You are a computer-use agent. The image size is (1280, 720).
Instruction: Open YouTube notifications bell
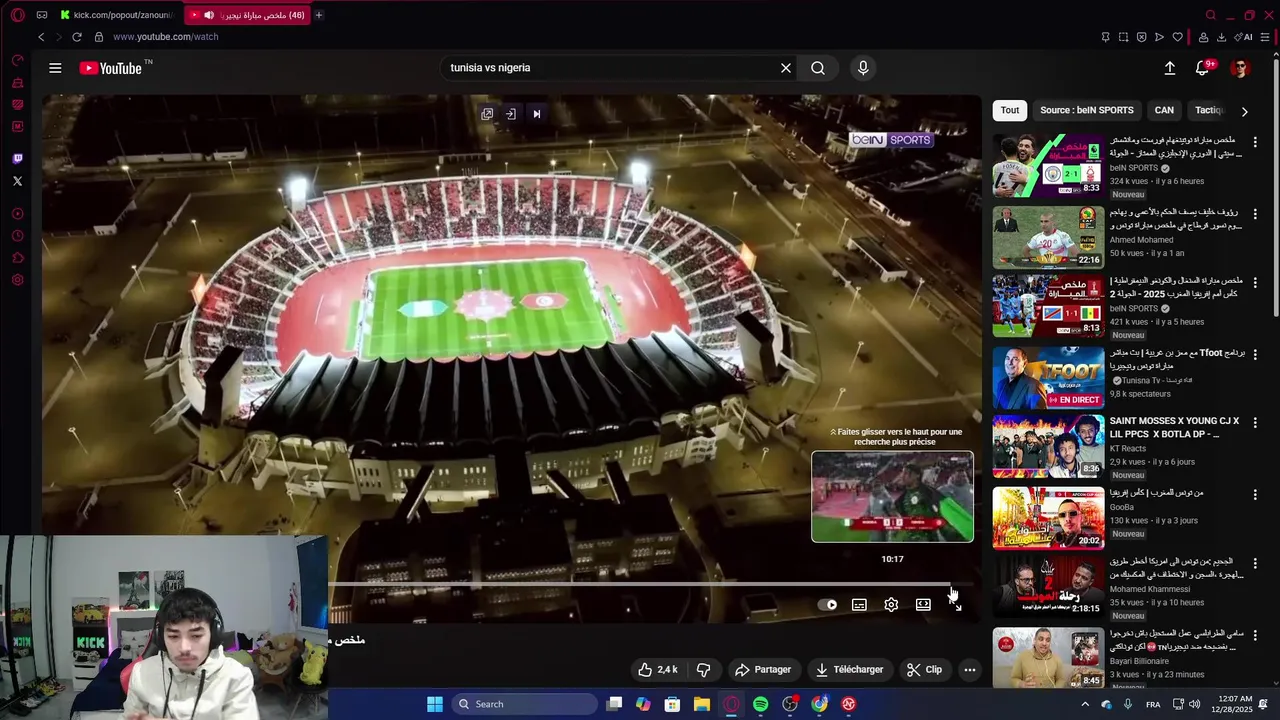click(1203, 68)
